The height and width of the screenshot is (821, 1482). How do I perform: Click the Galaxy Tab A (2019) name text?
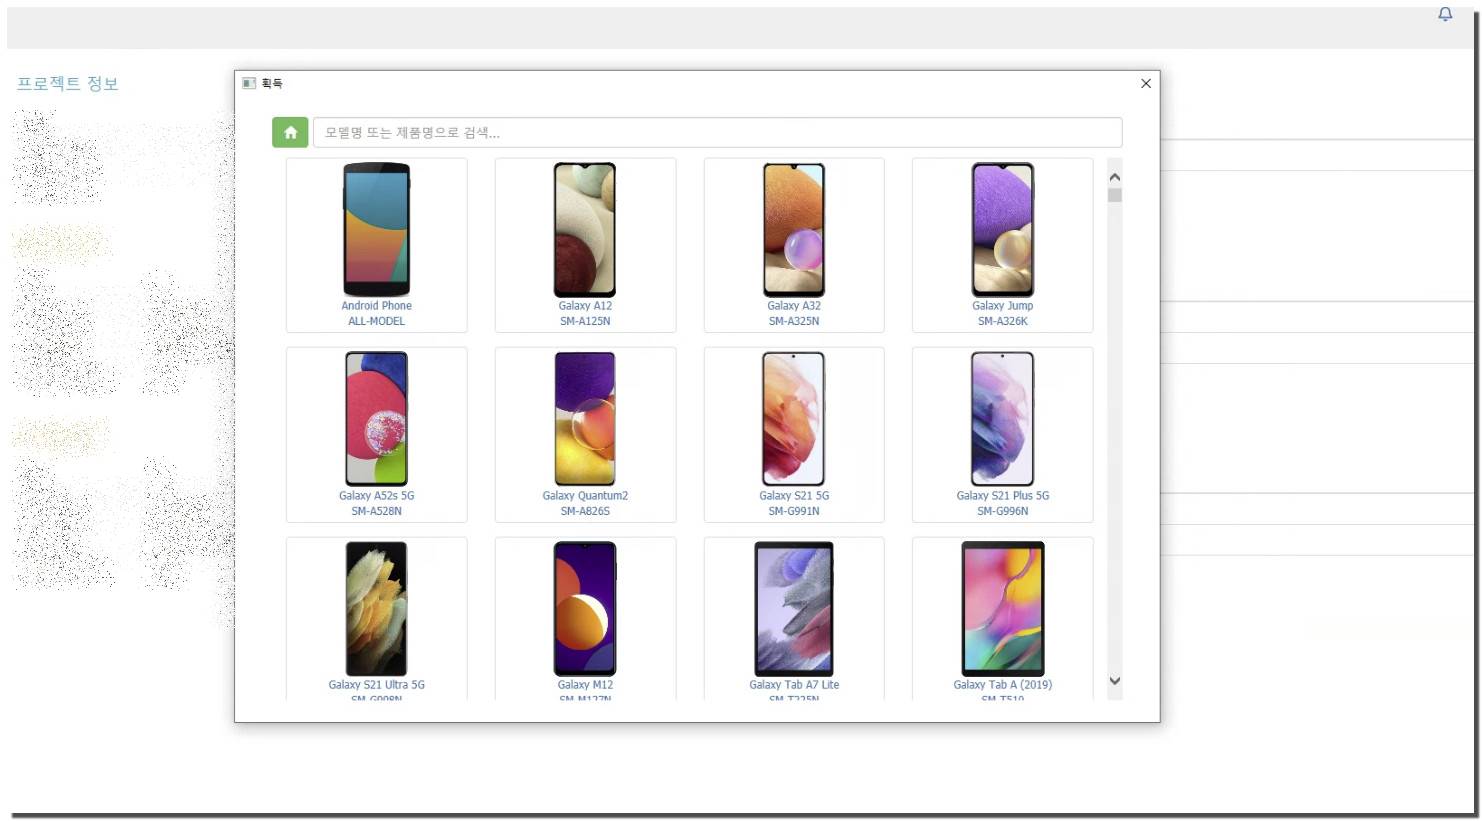click(1003, 685)
